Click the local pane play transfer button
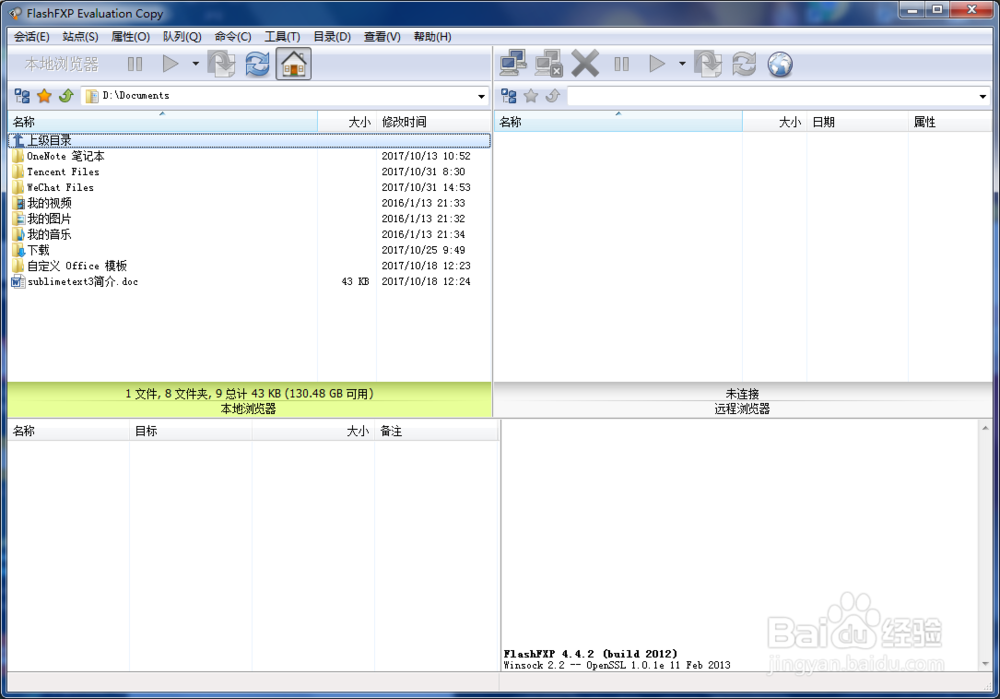The width and height of the screenshot is (1000, 699). point(170,64)
